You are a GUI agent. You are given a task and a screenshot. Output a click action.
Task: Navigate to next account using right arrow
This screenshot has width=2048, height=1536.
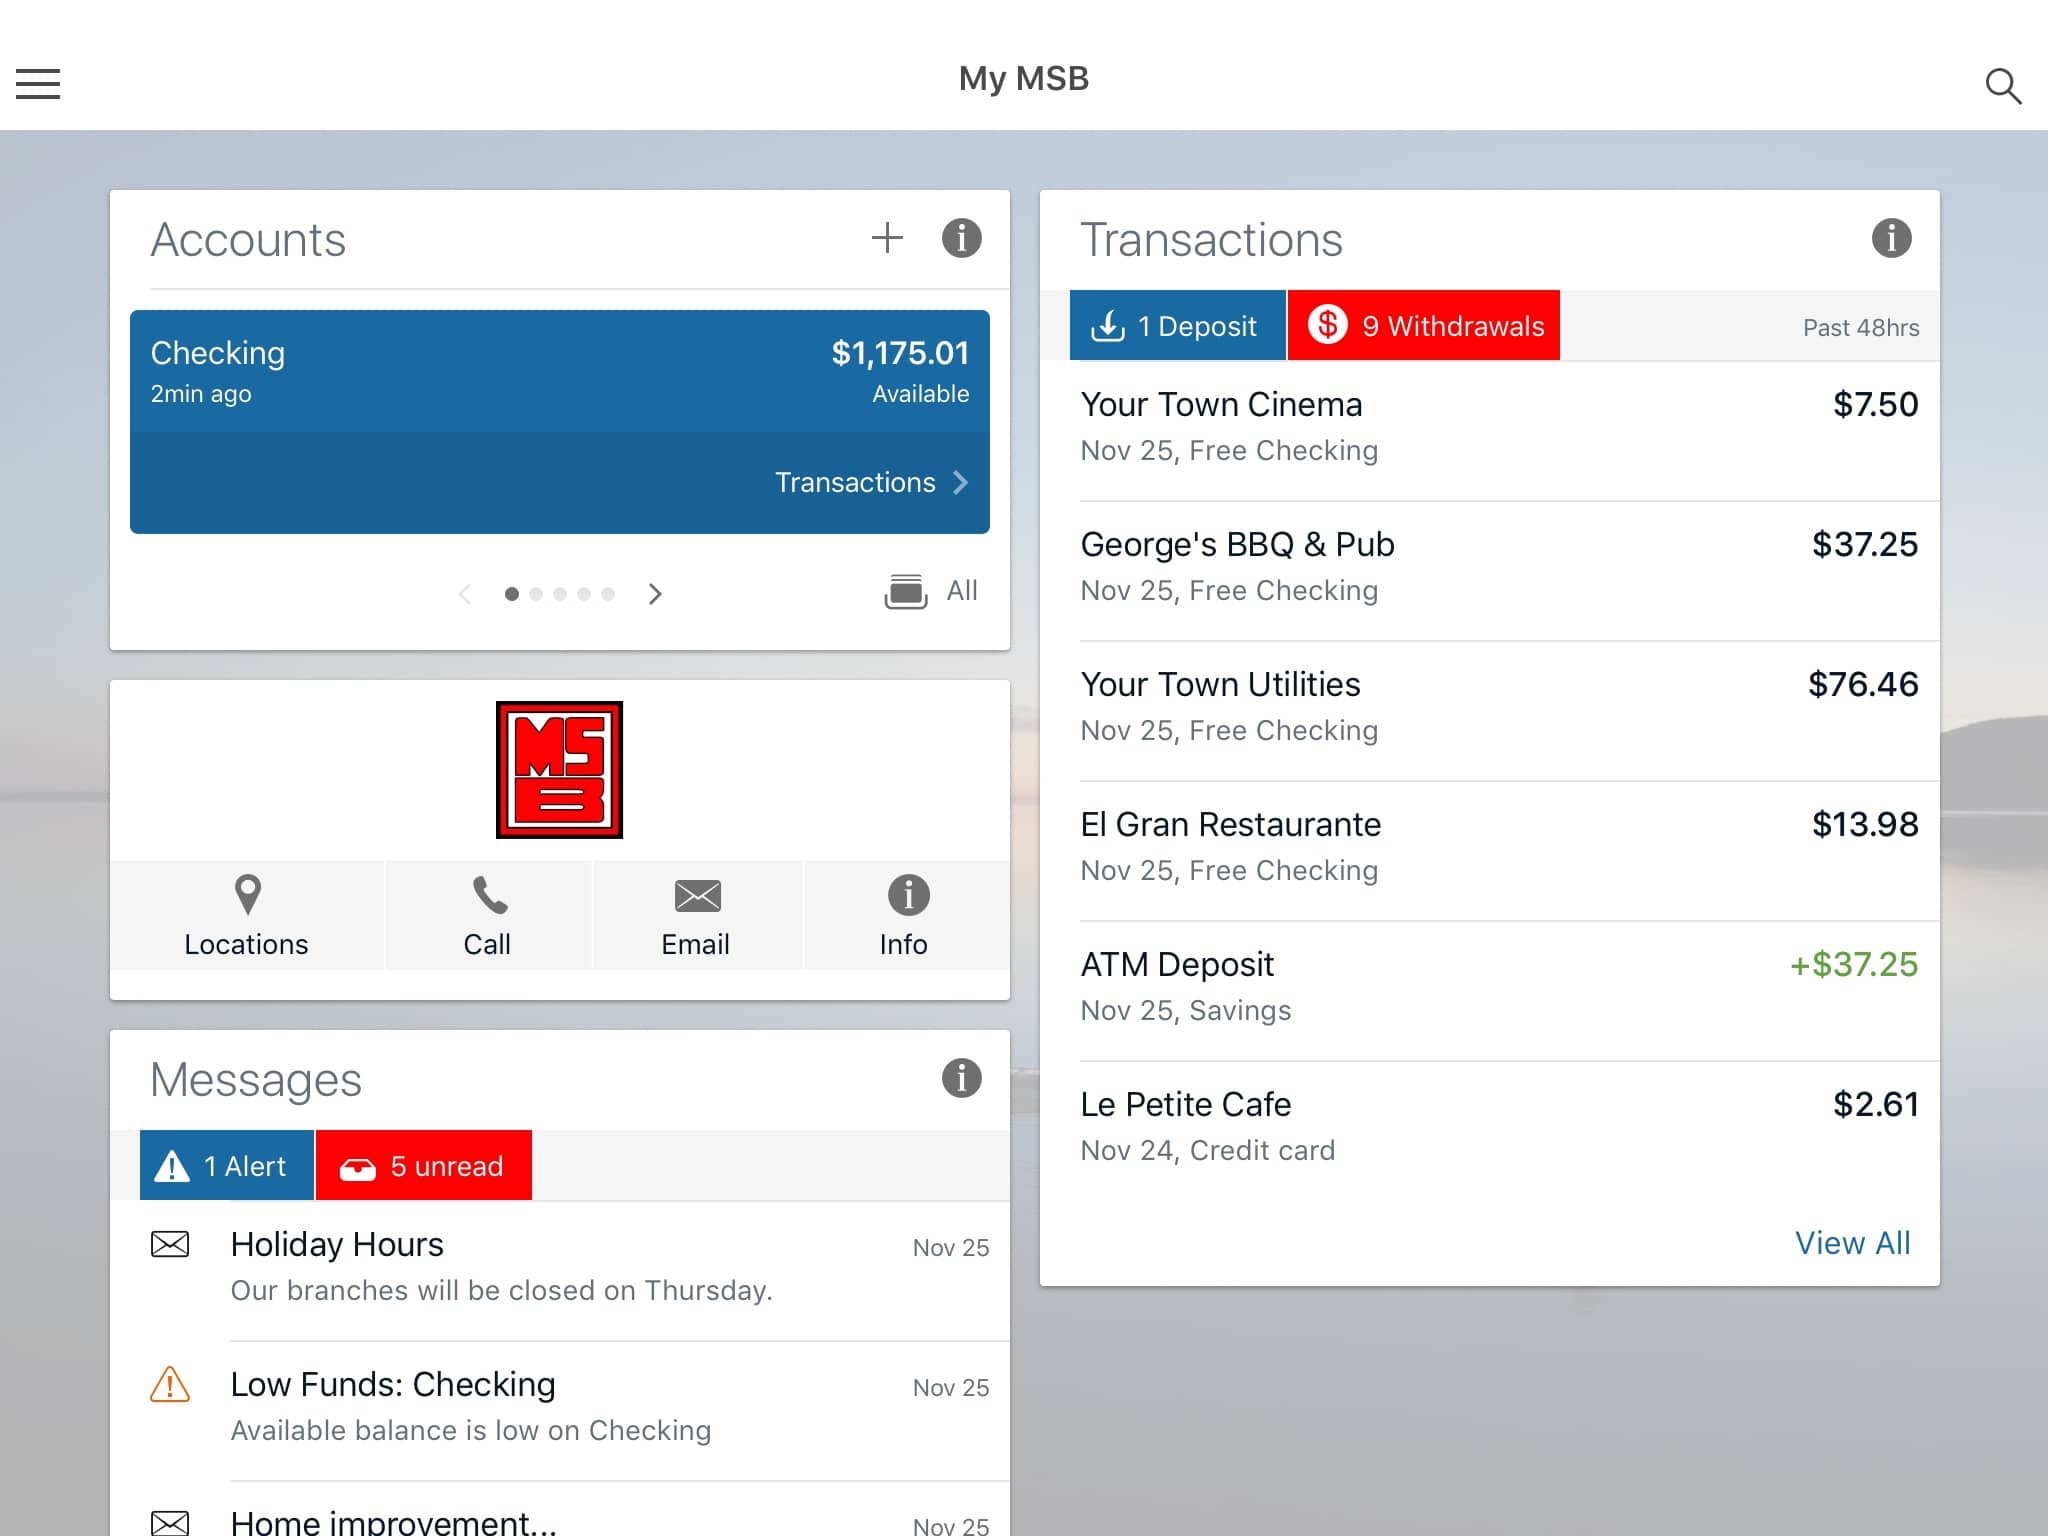point(655,592)
